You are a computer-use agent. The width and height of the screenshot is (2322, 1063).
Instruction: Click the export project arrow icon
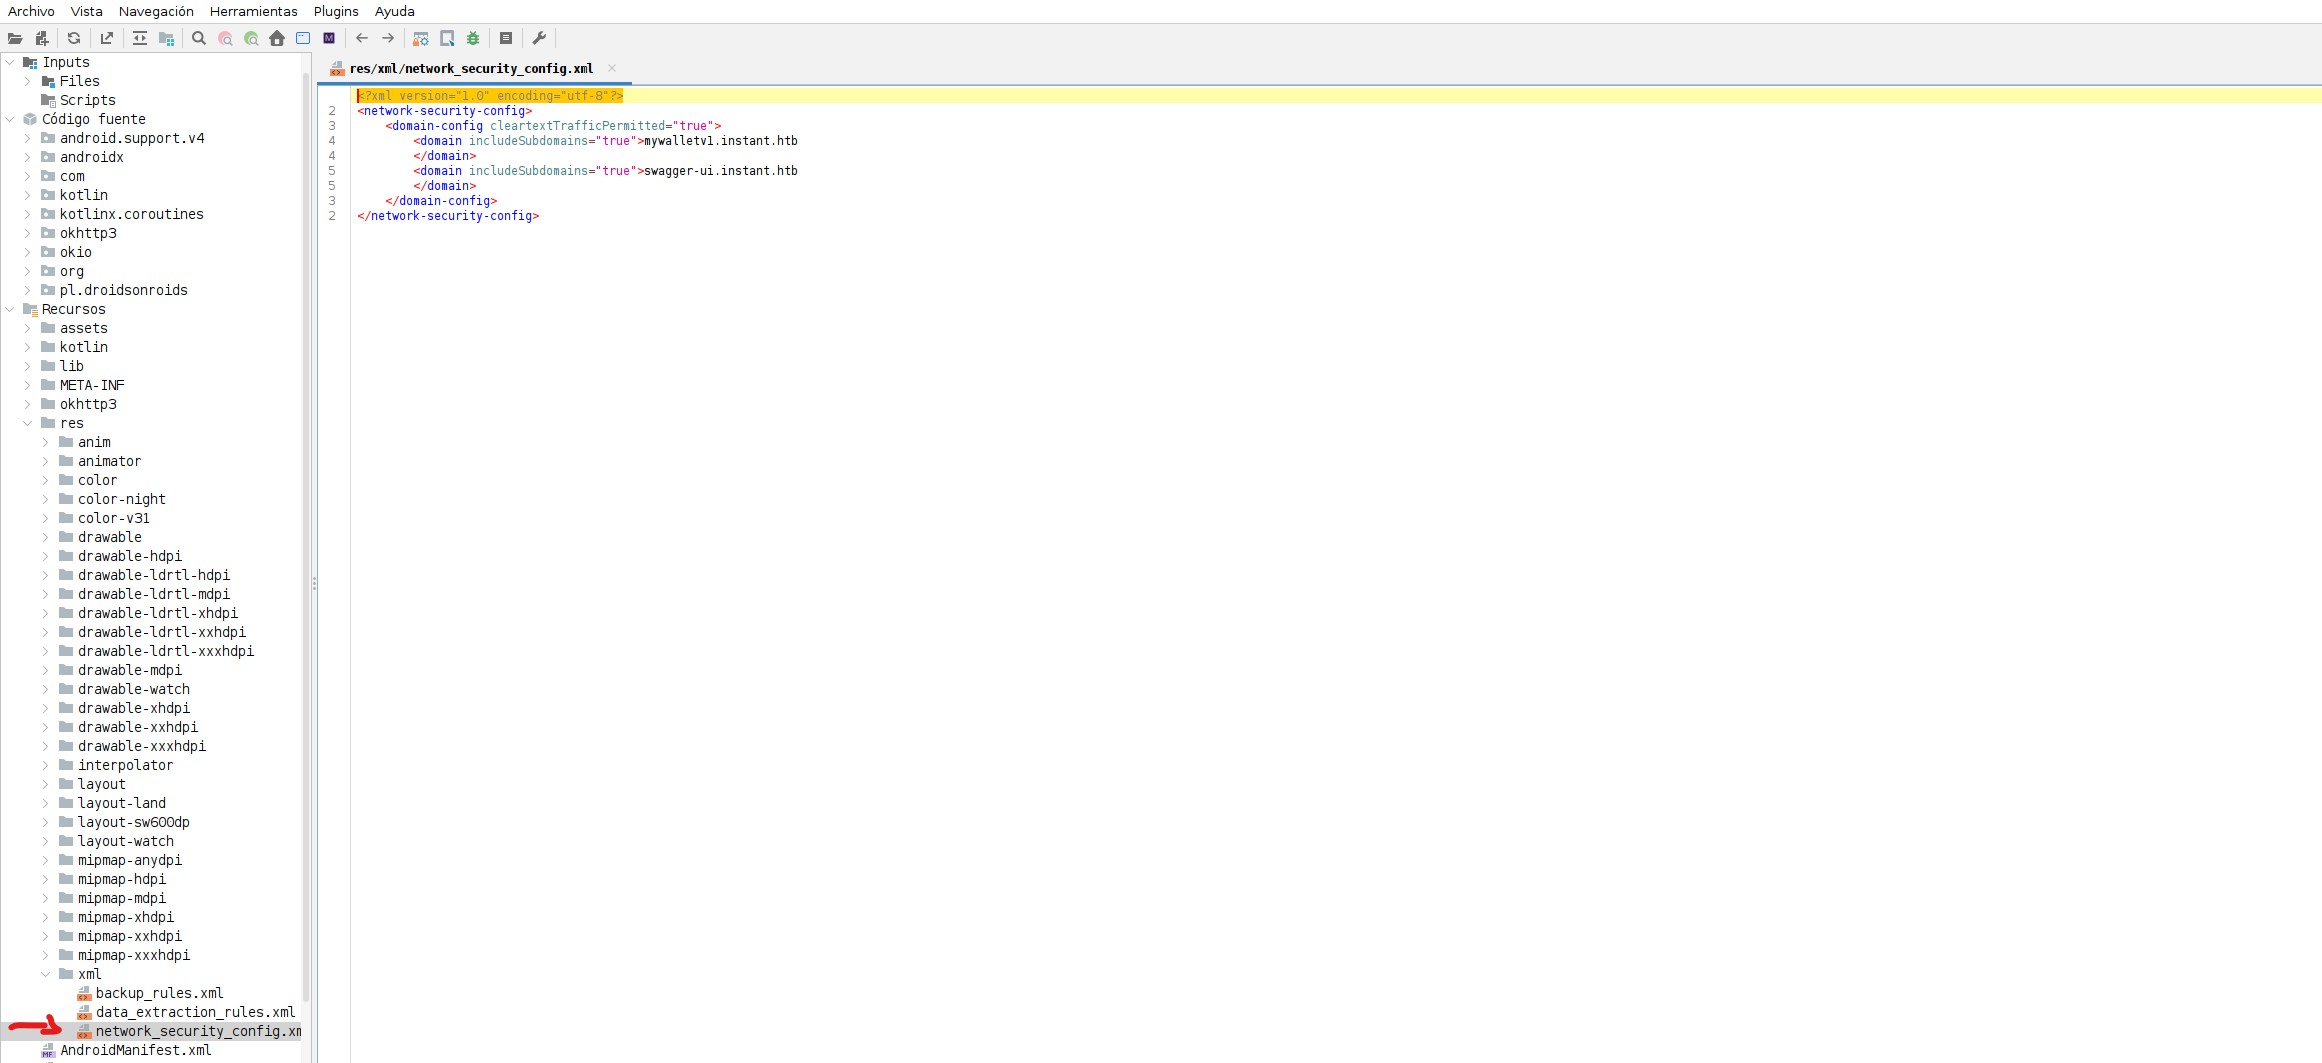click(x=107, y=39)
